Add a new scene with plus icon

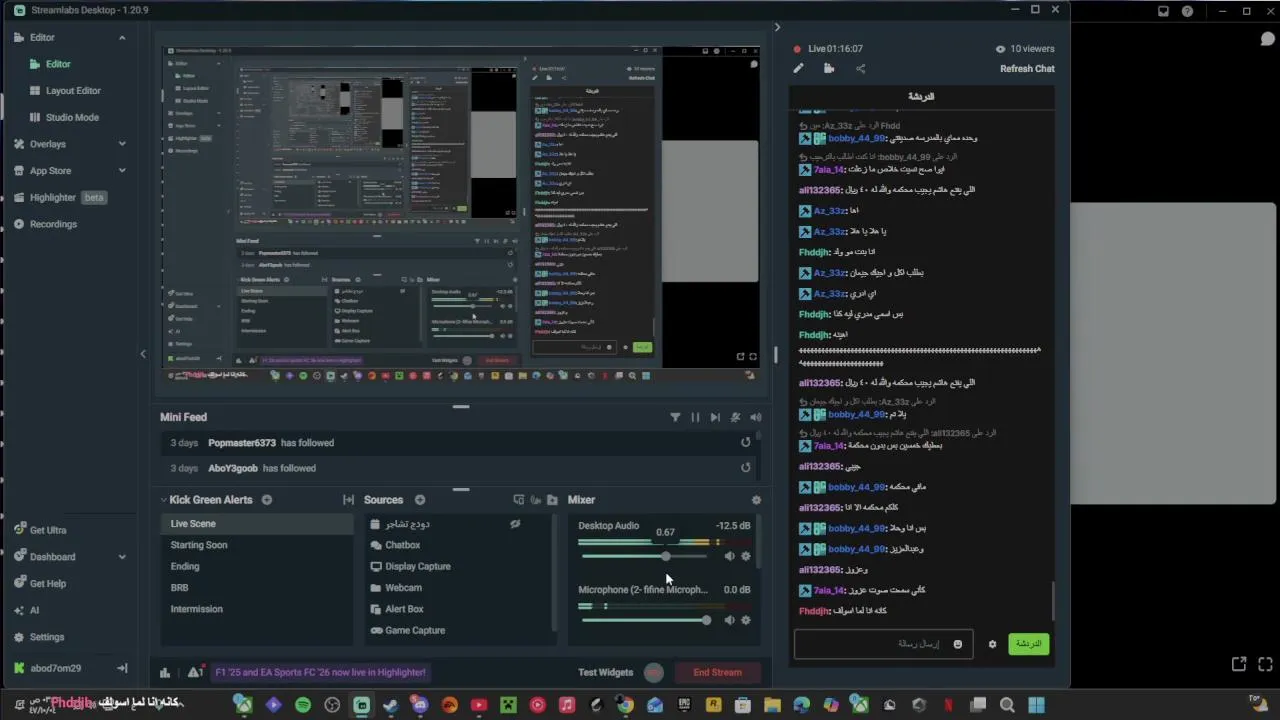pyautogui.click(x=267, y=500)
